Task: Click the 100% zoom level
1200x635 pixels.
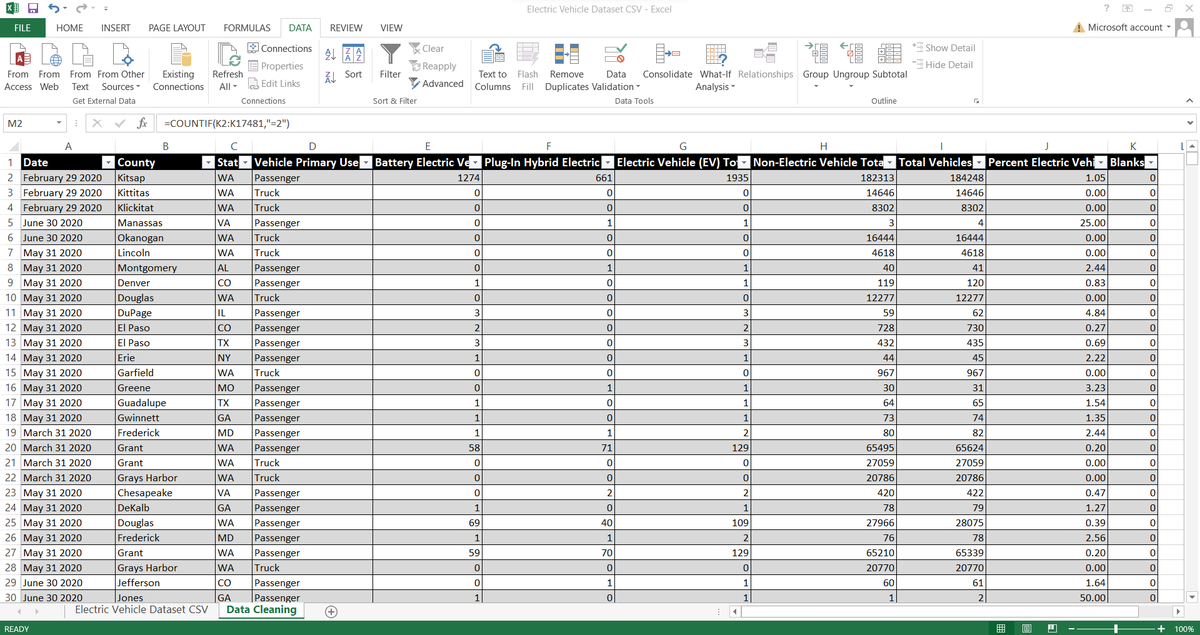Action: click(x=1182, y=627)
